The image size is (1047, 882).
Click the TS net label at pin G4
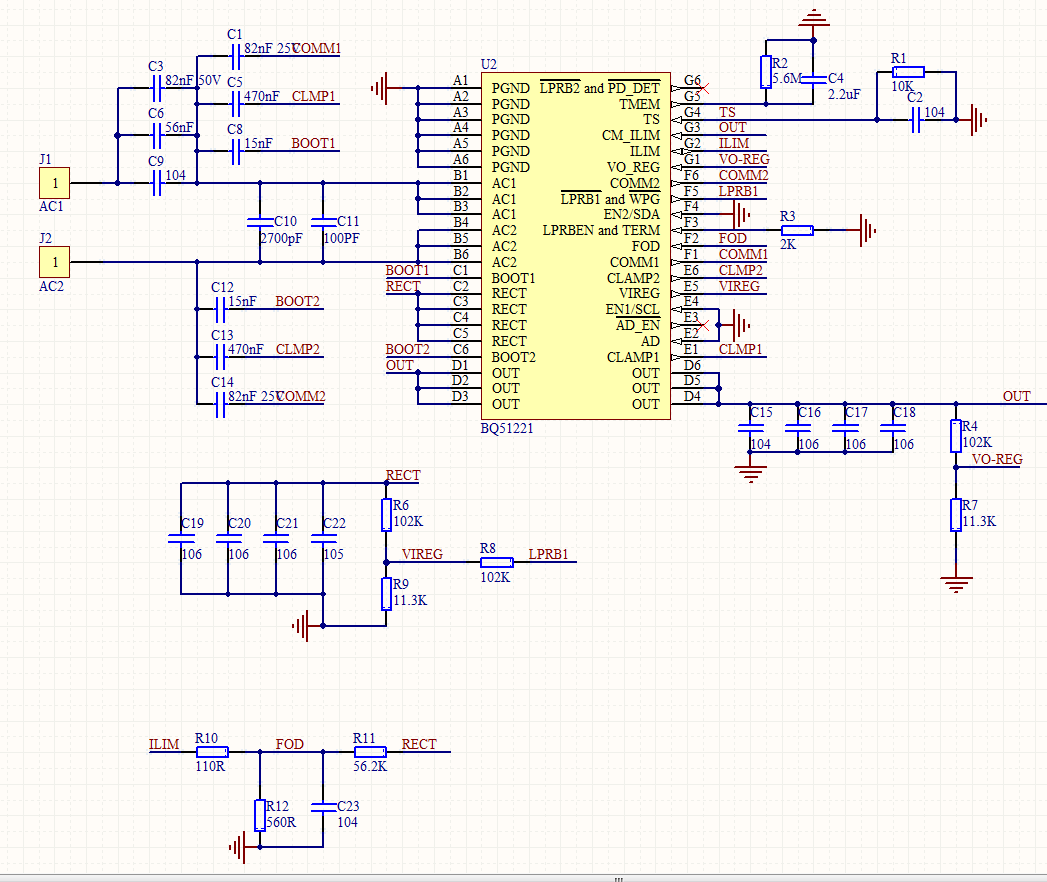coord(726,112)
